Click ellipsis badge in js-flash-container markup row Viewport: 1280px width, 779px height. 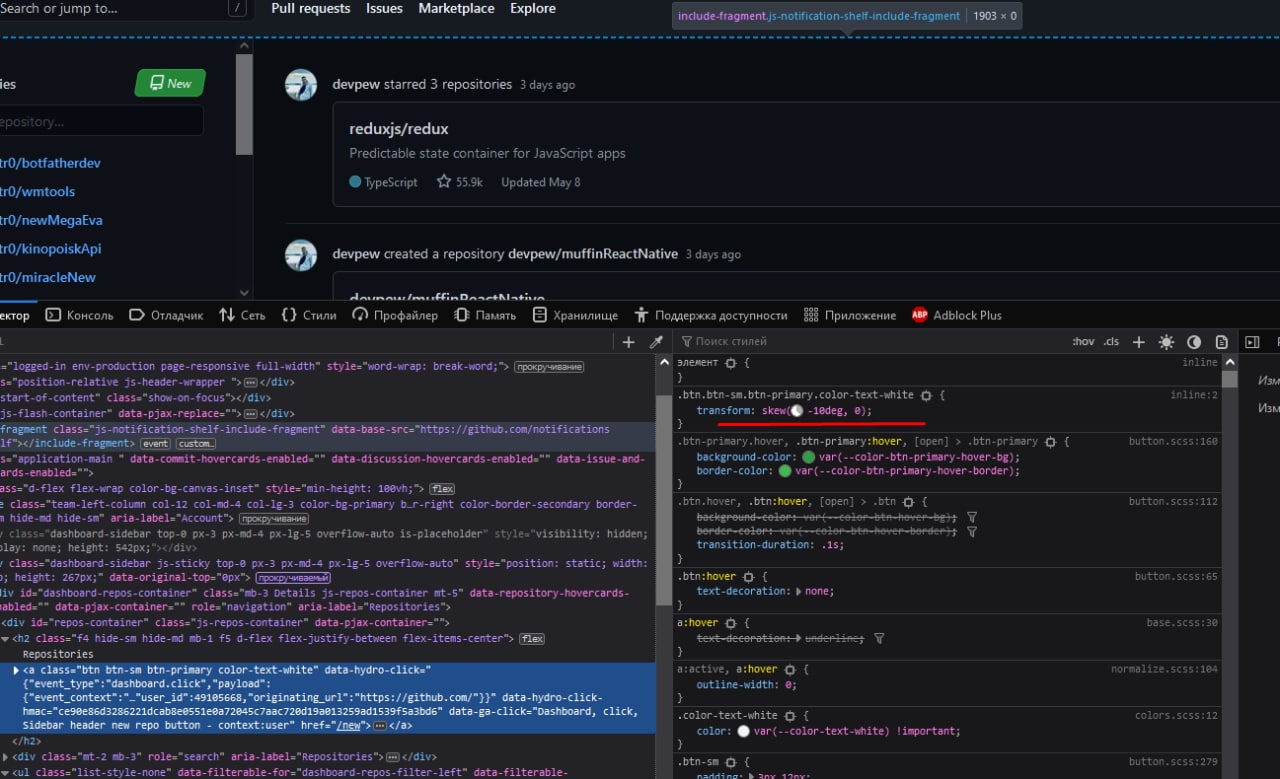point(250,413)
